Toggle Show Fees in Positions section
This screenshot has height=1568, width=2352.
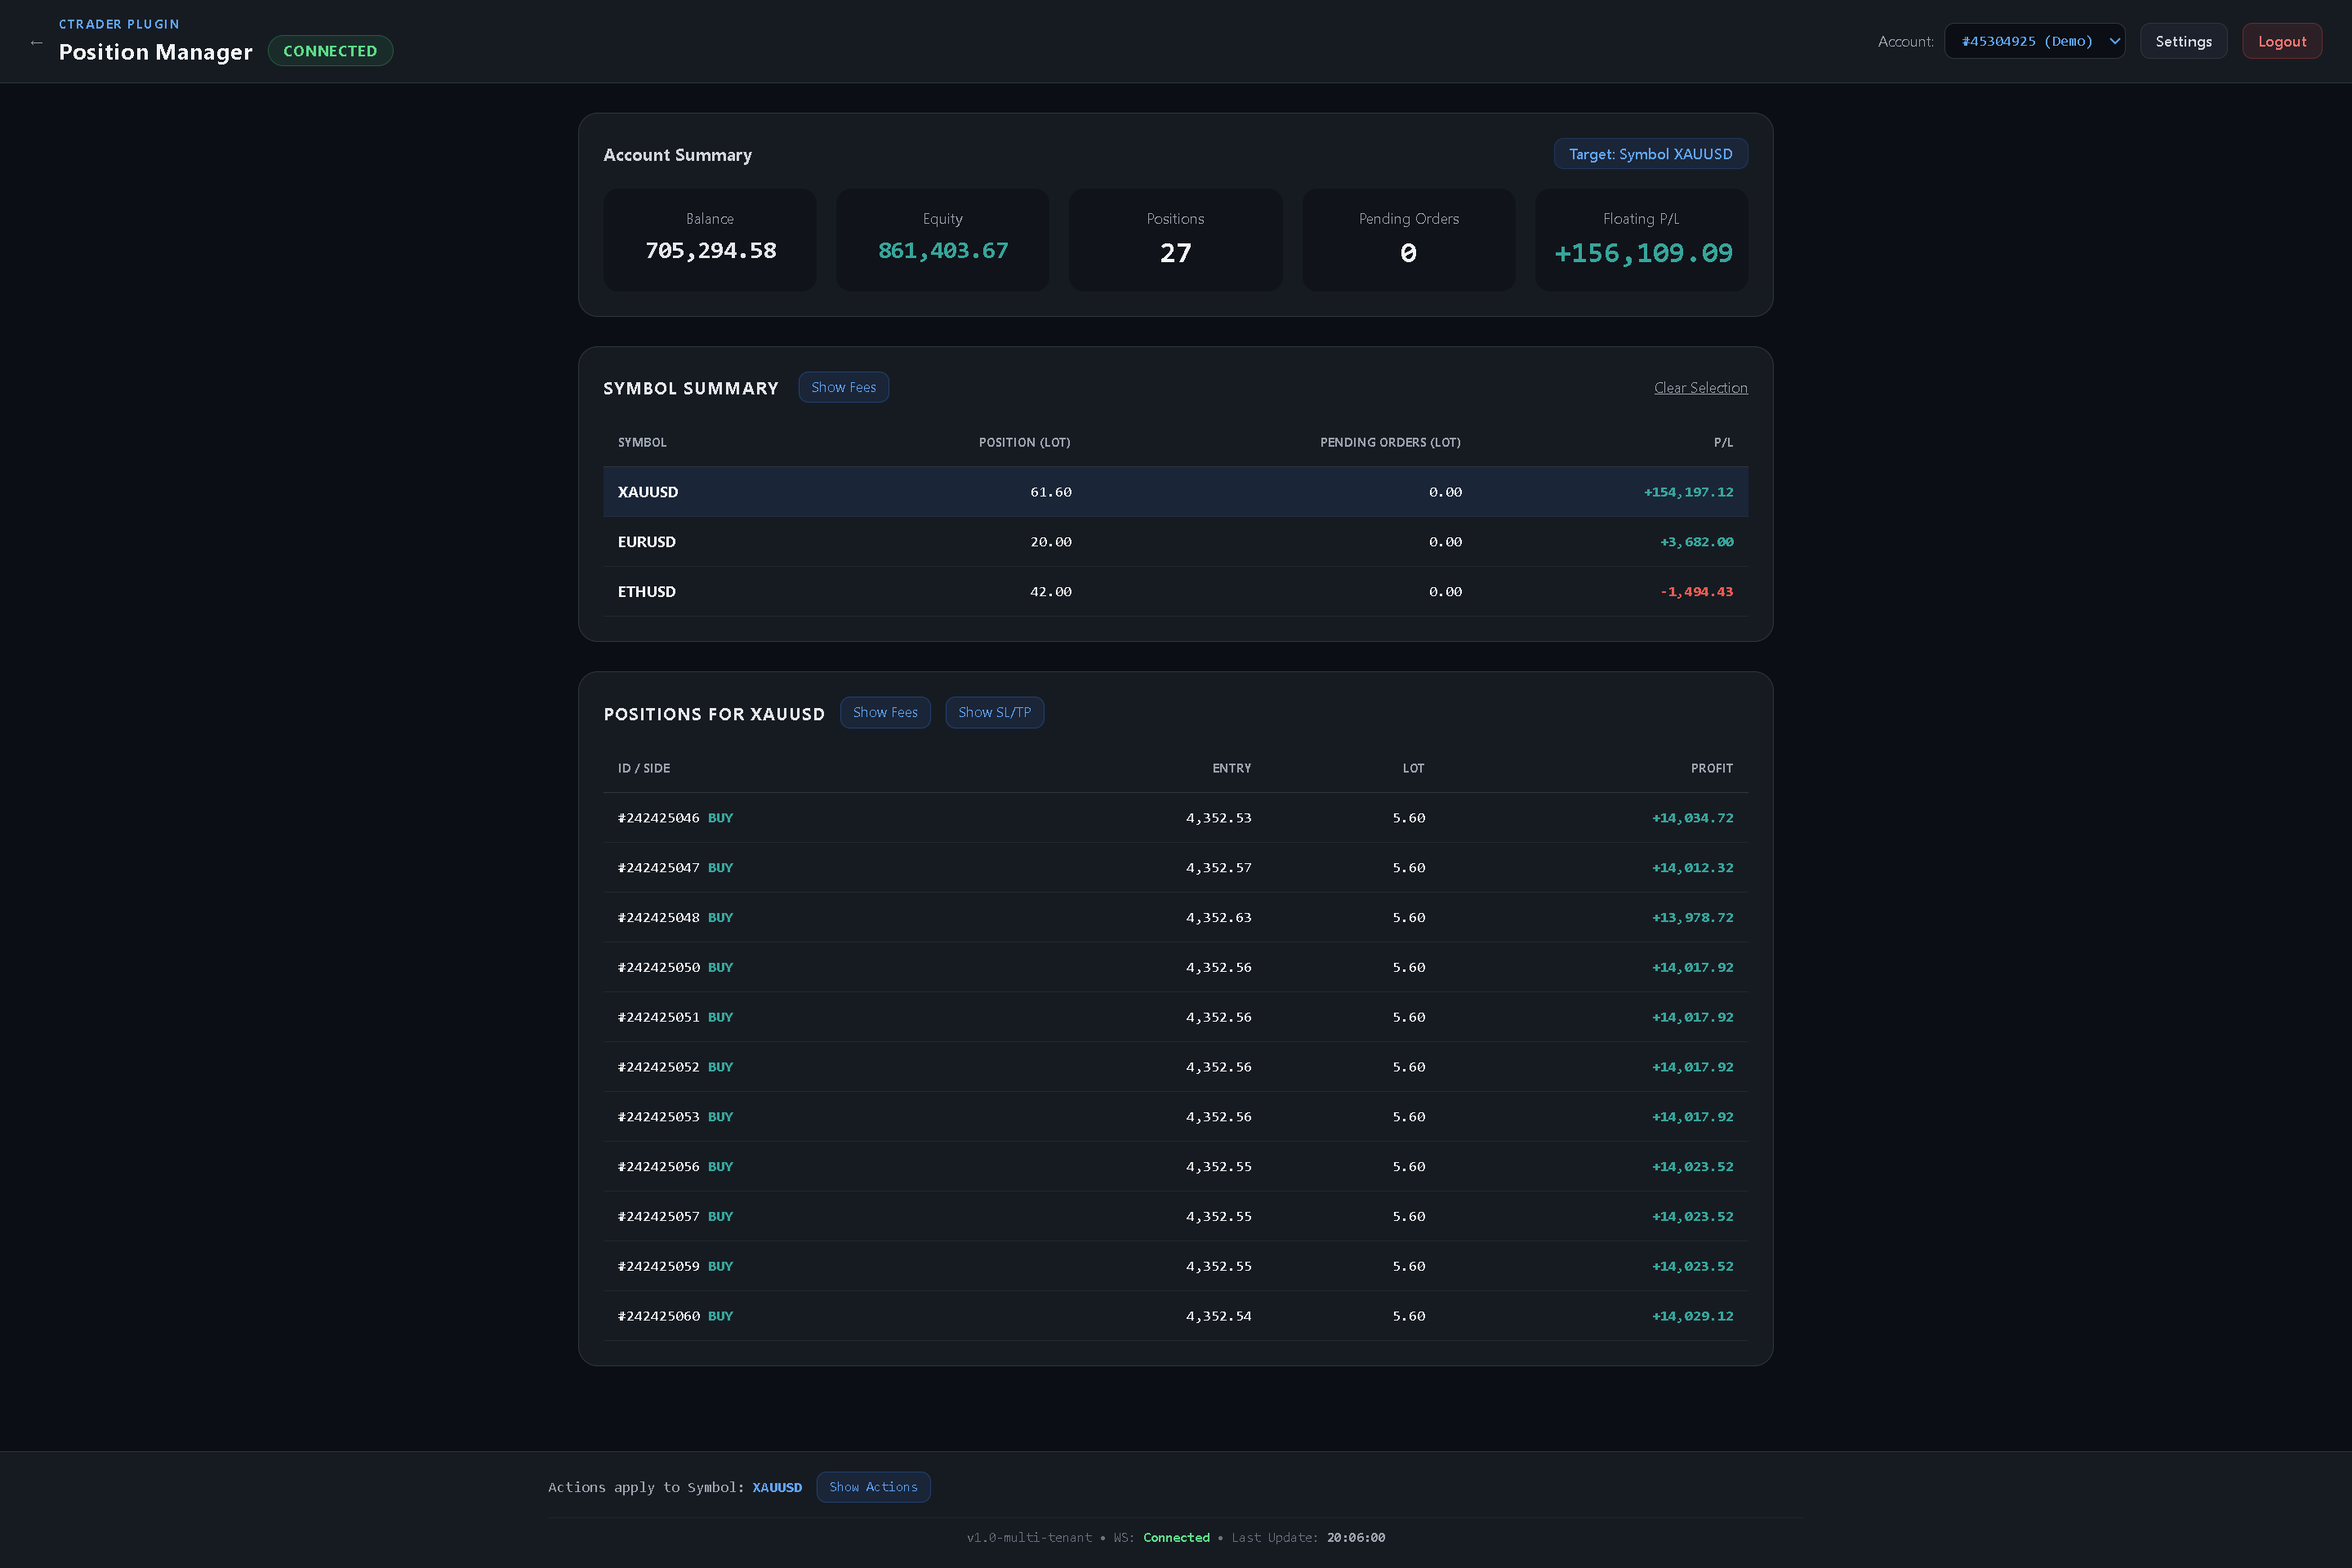885,712
